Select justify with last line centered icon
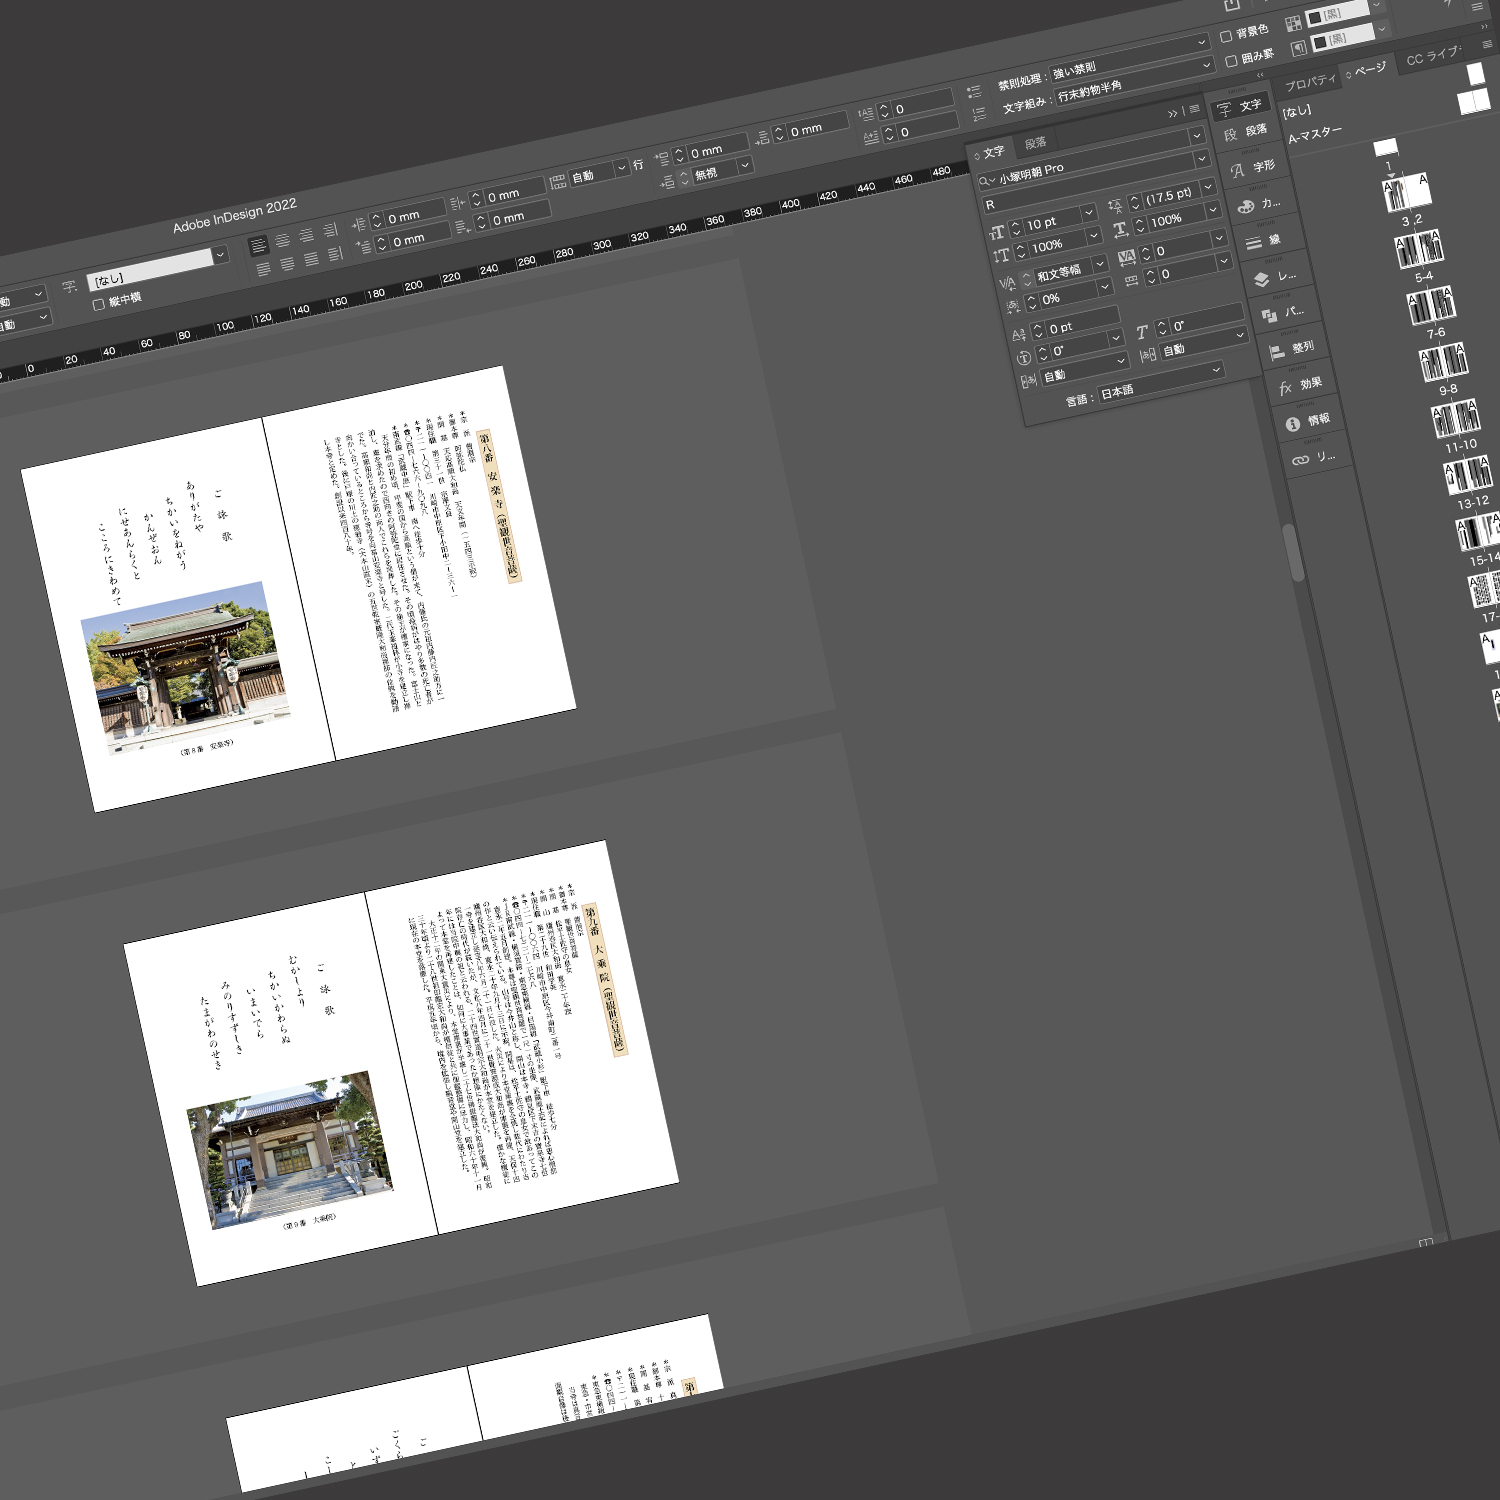Screen dimensions: 1500x1500 click(287, 265)
